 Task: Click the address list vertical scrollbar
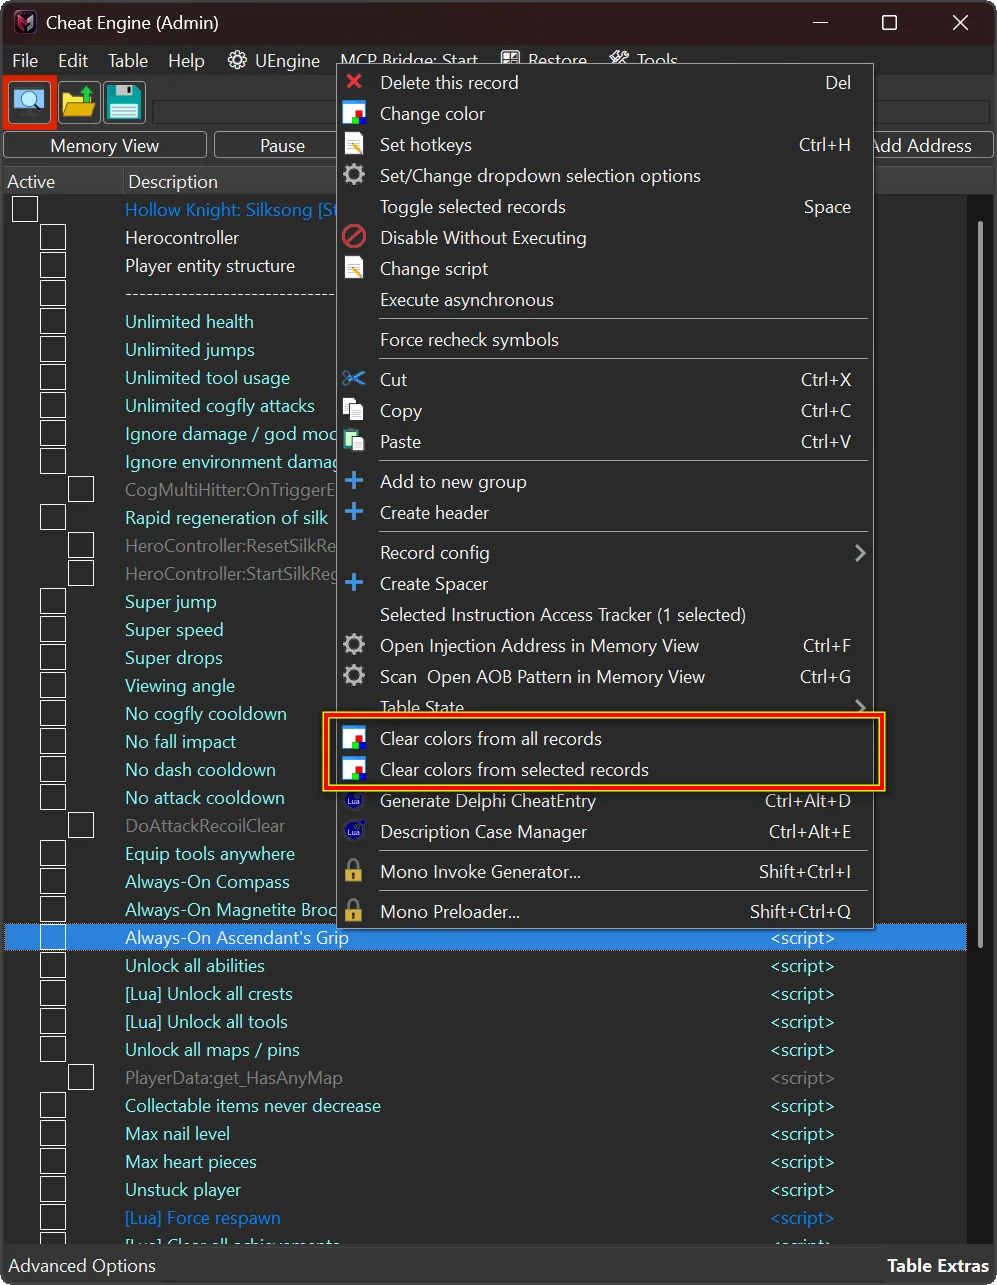(x=981, y=585)
